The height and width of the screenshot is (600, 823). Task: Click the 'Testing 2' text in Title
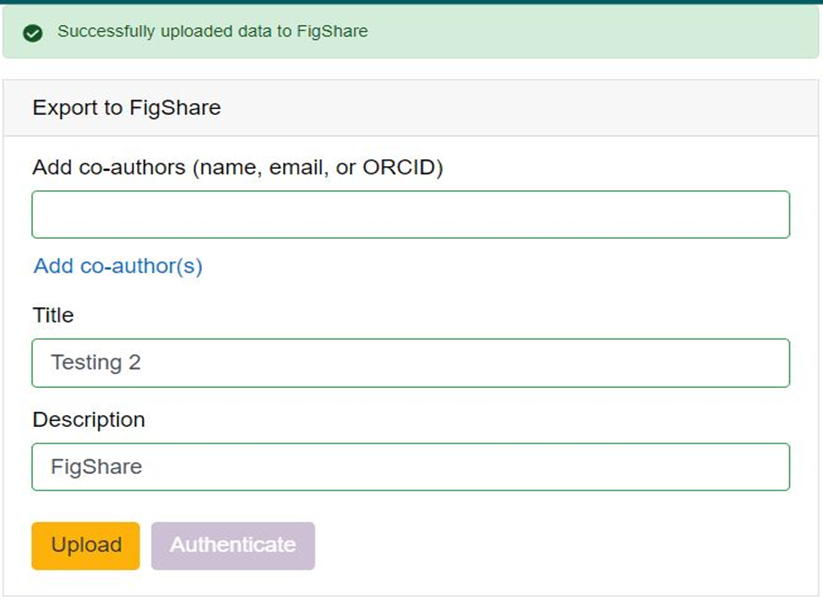96,363
